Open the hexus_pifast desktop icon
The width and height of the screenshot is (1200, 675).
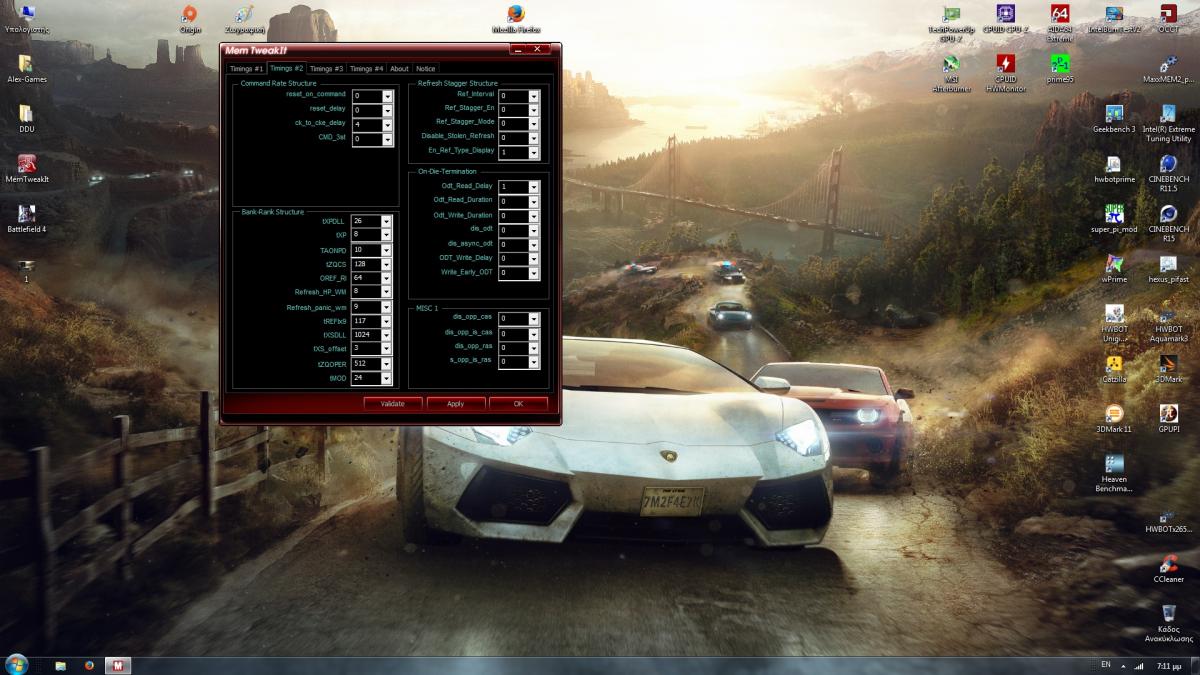point(1168,270)
